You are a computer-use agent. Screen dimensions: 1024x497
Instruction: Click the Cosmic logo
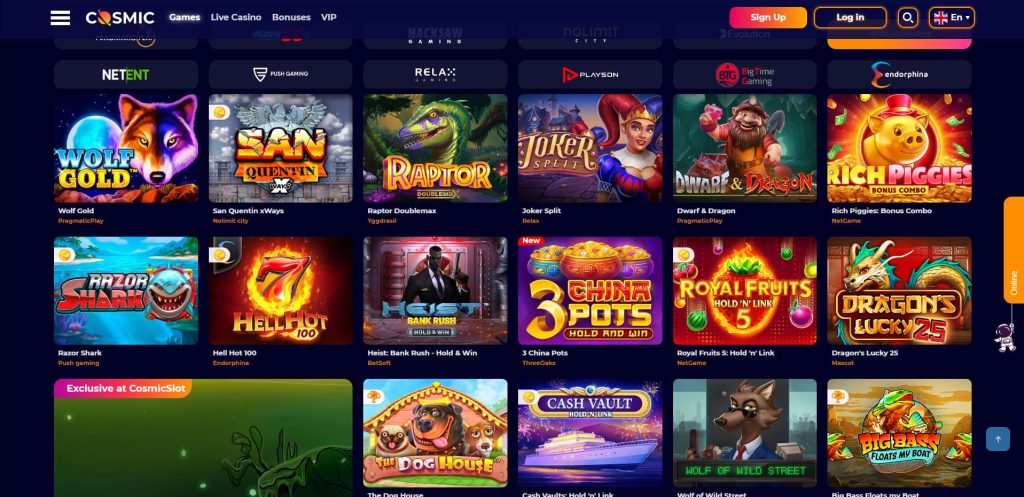[x=120, y=18]
